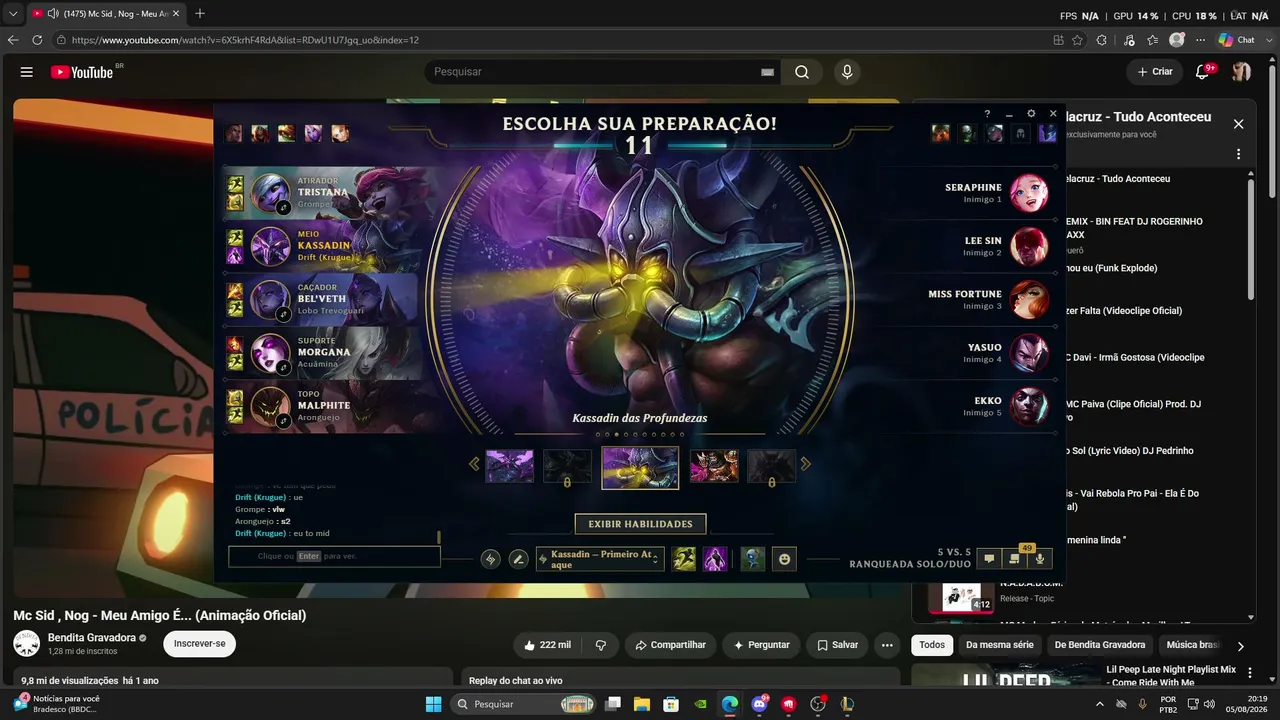Open a new browser tab

[200, 14]
